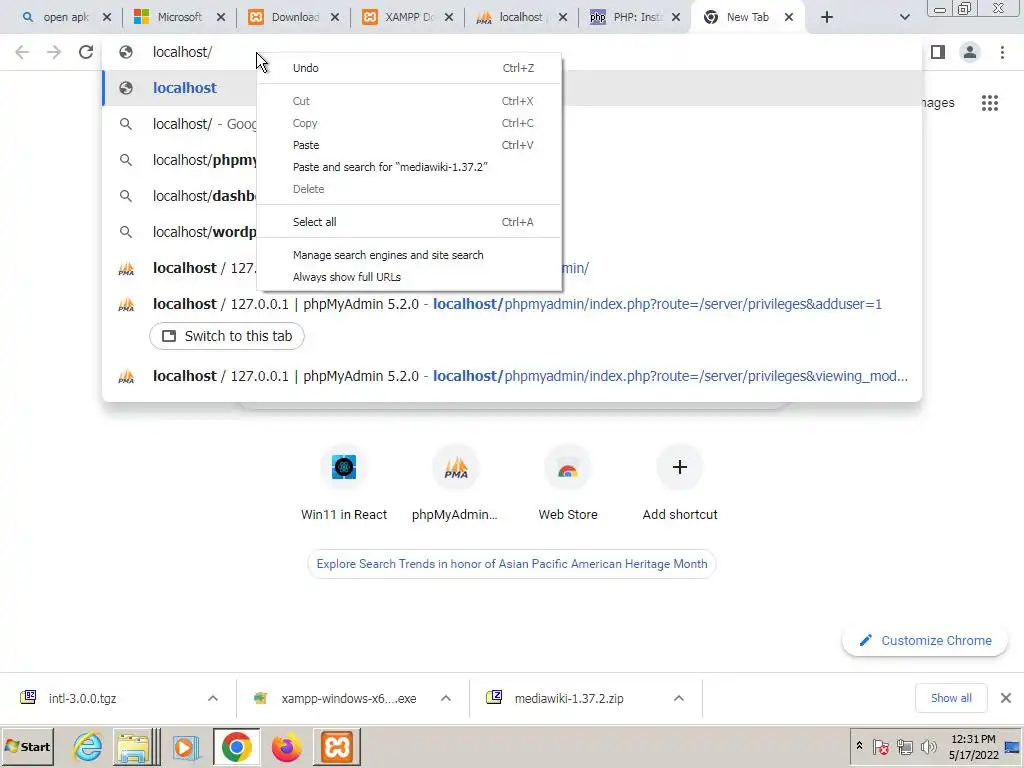Image resolution: width=1024 pixels, height=768 pixels.
Task: Close the 'open apk' tab
Action: click(107, 18)
